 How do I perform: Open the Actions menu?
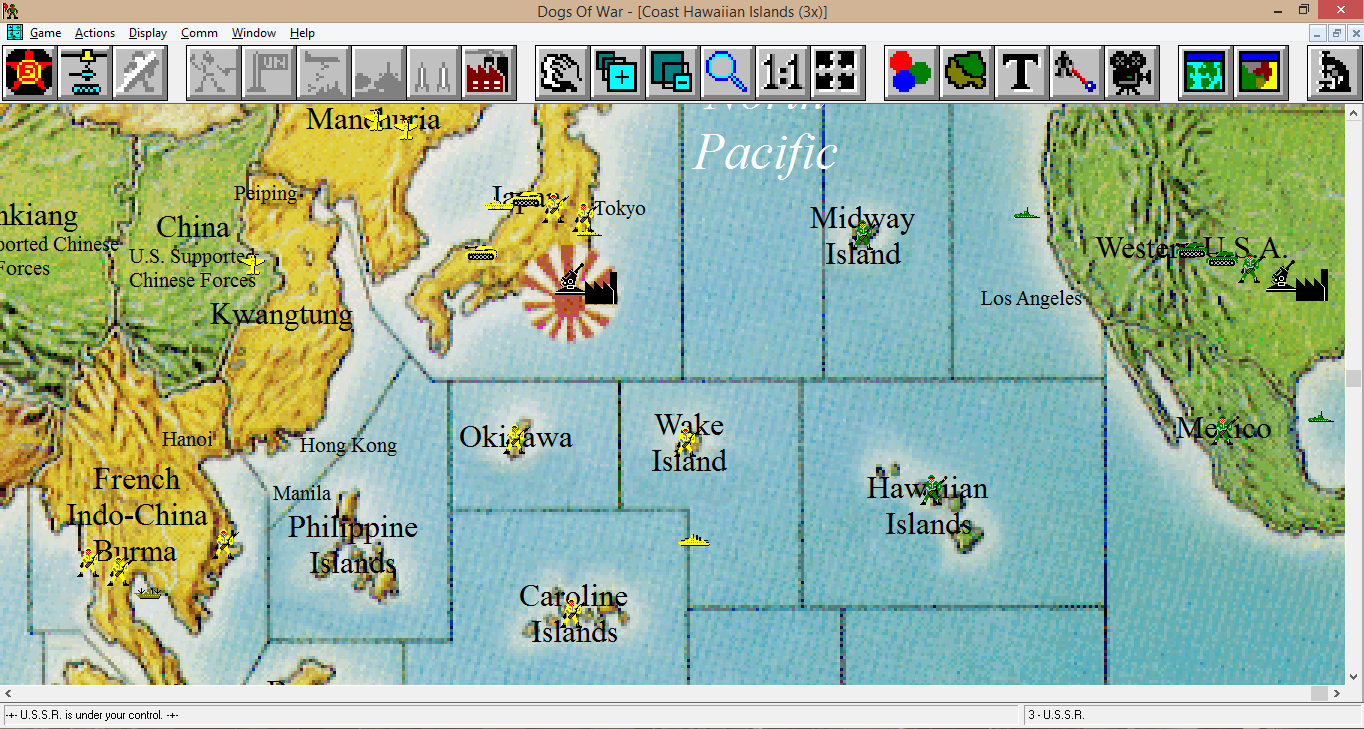95,33
